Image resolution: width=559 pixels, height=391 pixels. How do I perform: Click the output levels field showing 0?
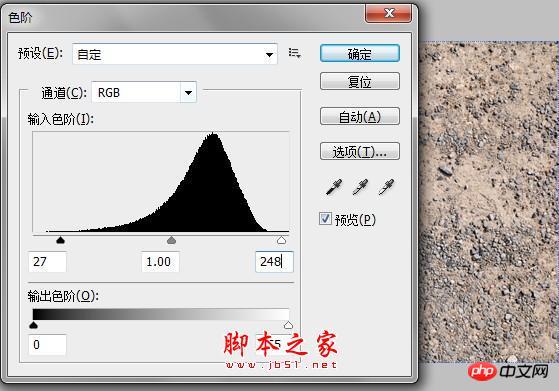(x=47, y=344)
